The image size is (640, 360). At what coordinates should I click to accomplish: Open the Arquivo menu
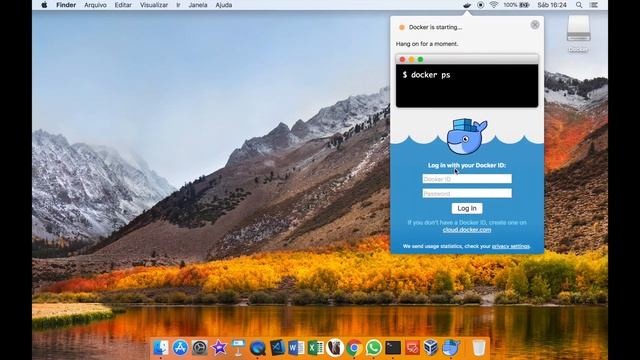(95, 5)
